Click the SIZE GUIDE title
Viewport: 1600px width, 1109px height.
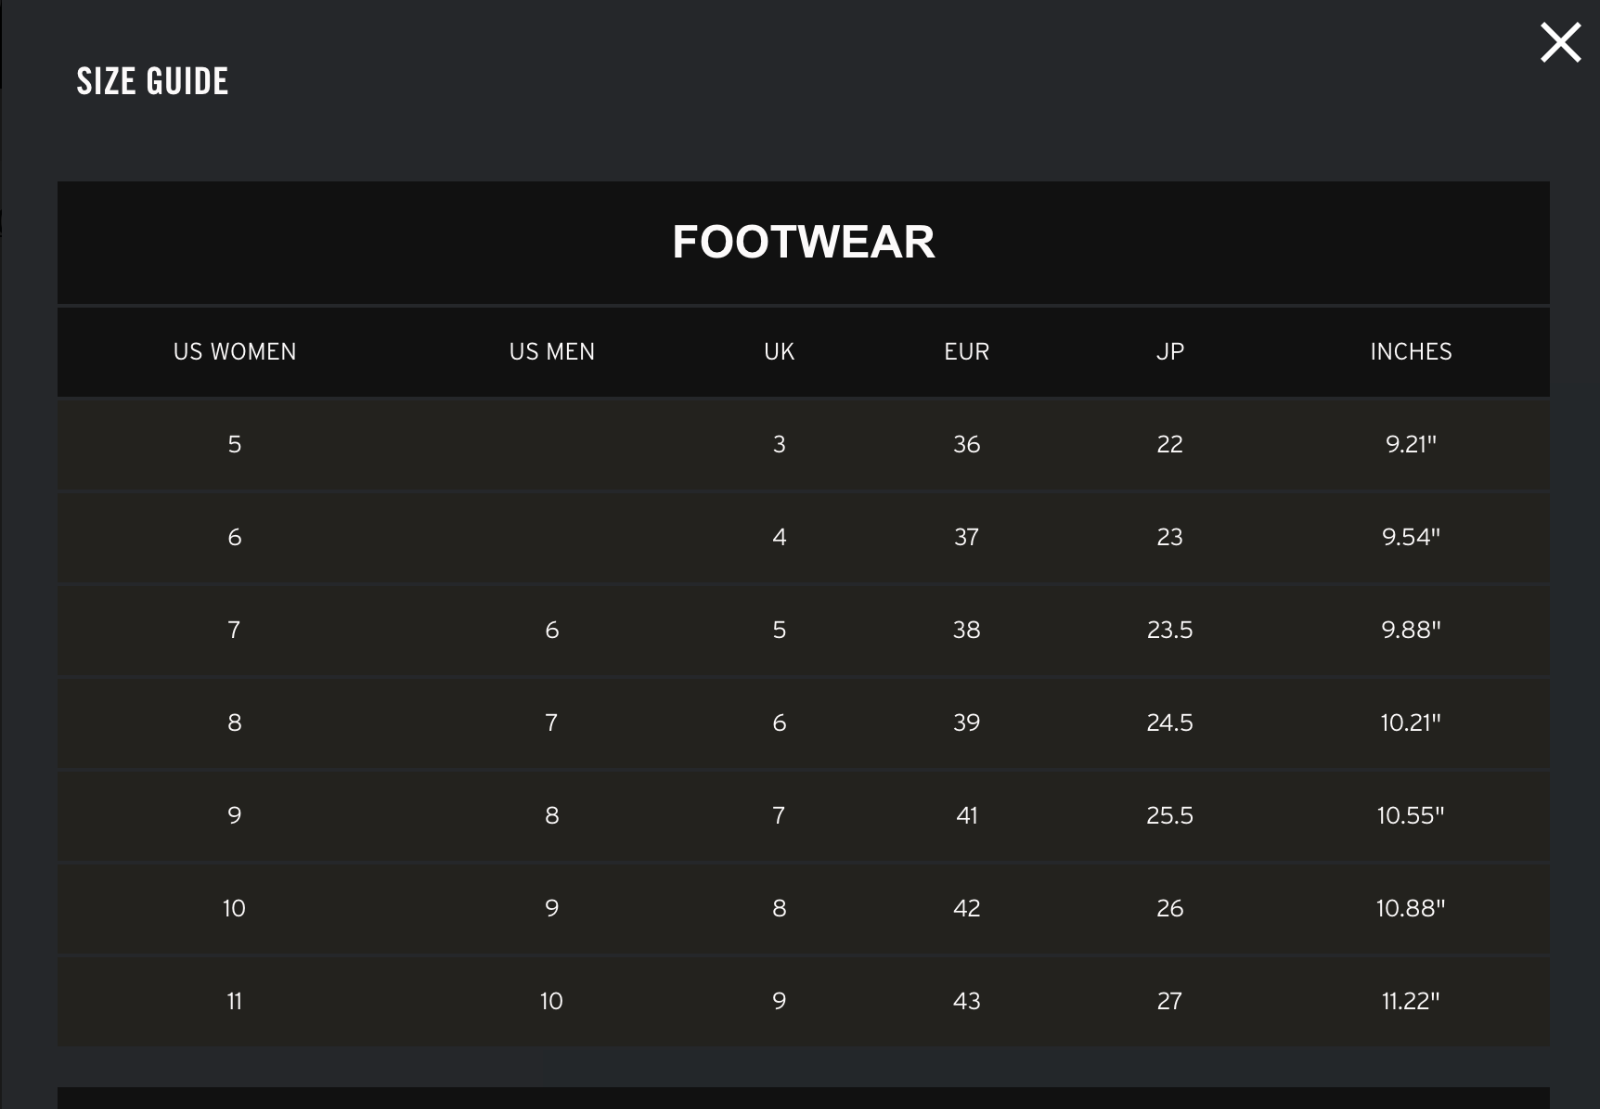[x=152, y=81]
